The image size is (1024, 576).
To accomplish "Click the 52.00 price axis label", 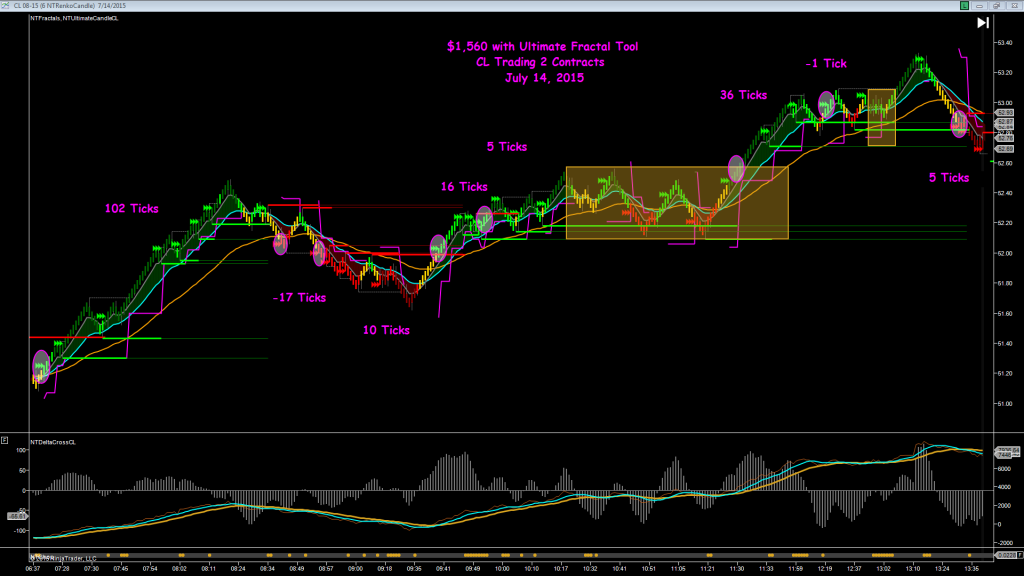I will click(1004, 253).
